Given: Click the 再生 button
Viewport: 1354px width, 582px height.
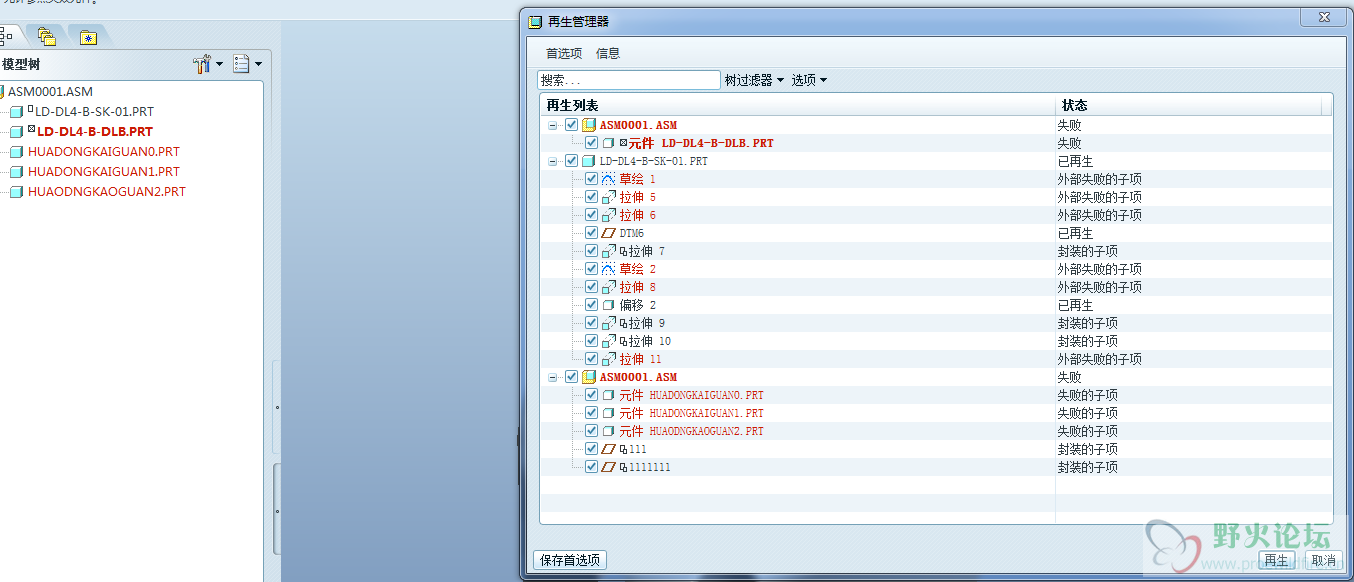Looking at the screenshot, I should pos(1276,560).
